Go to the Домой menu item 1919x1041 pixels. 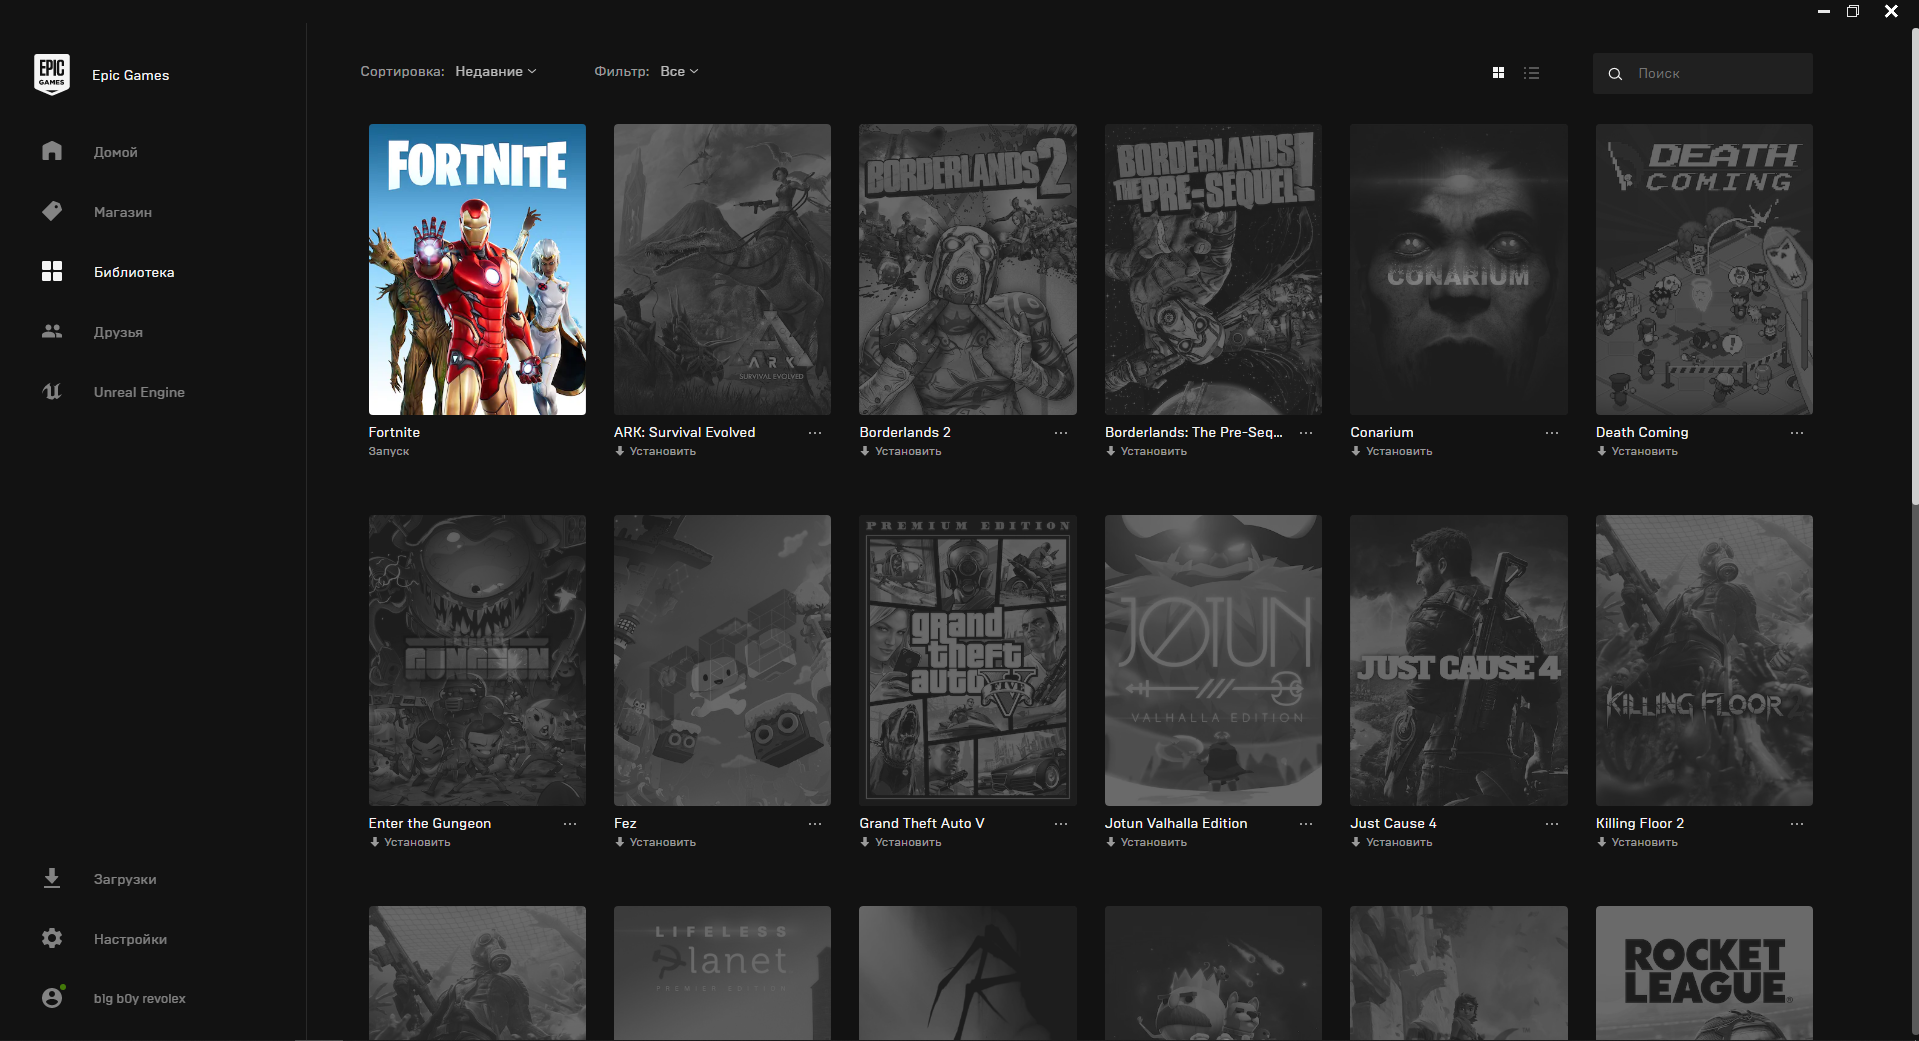click(116, 152)
